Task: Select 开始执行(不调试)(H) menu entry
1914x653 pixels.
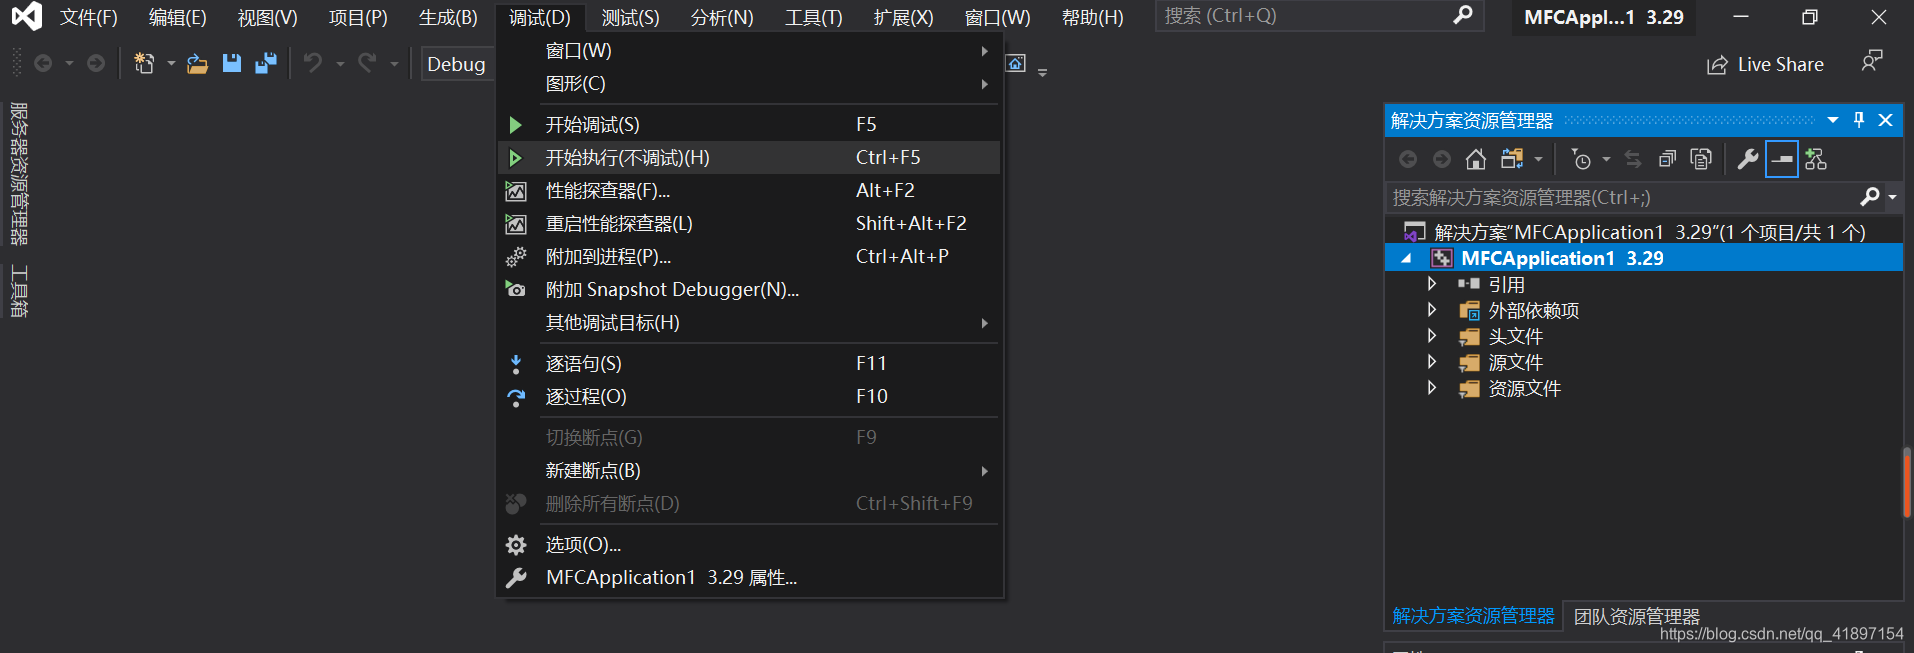Action: [x=749, y=157]
